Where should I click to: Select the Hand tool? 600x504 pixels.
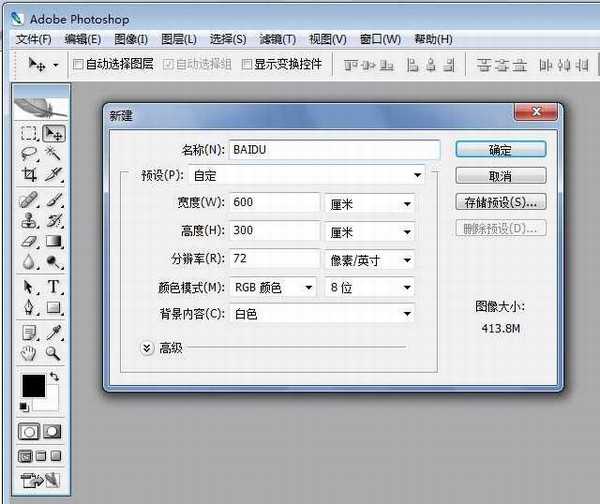(x=29, y=353)
